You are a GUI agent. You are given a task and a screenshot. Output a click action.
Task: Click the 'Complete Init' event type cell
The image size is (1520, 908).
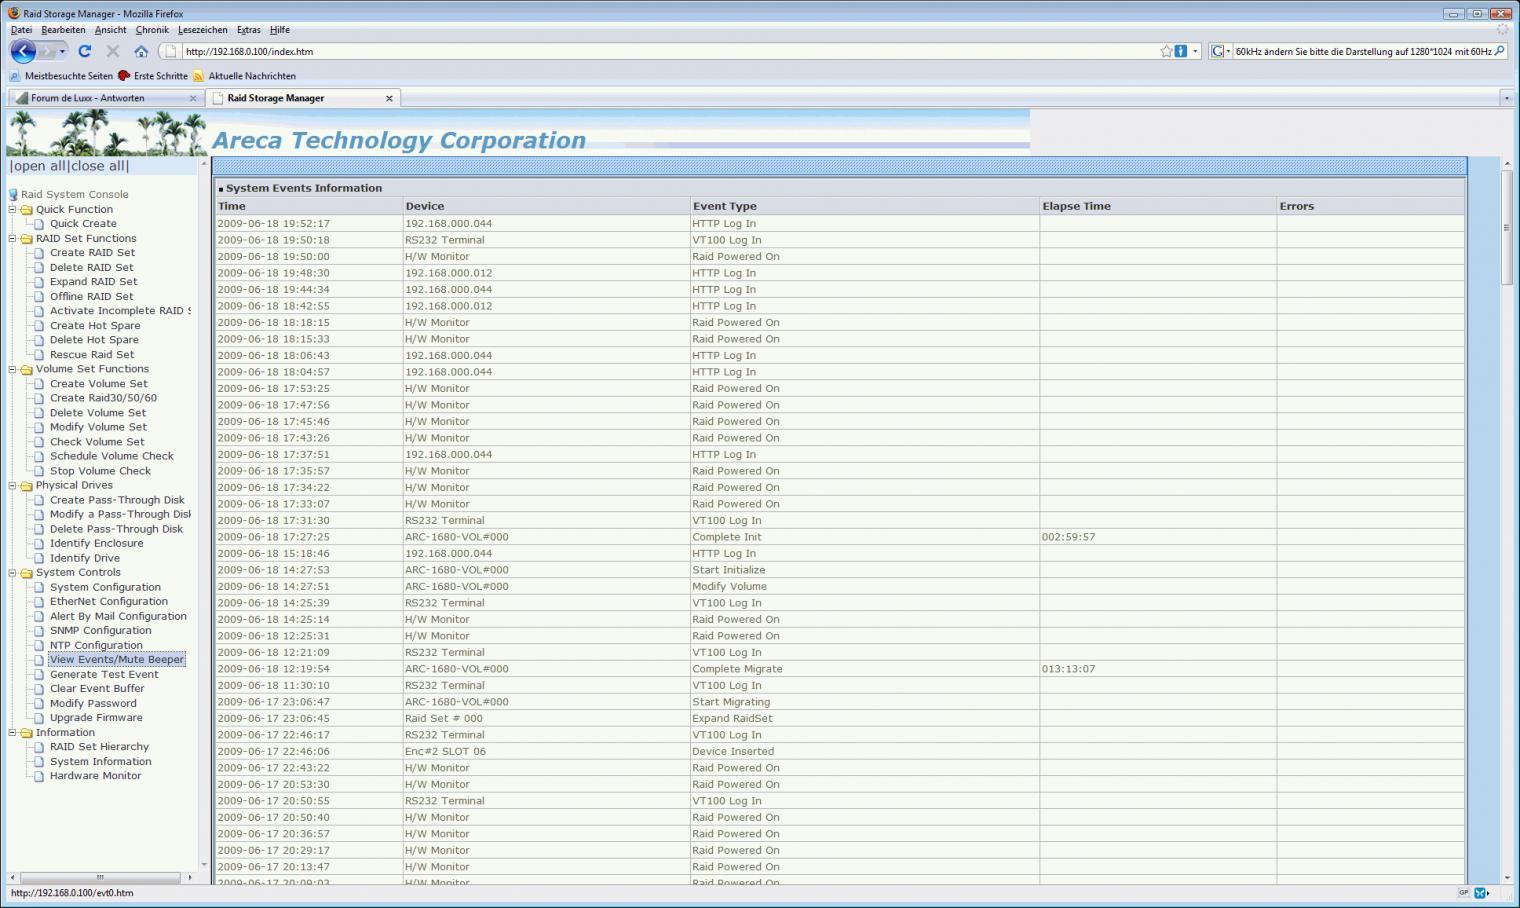click(865, 537)
